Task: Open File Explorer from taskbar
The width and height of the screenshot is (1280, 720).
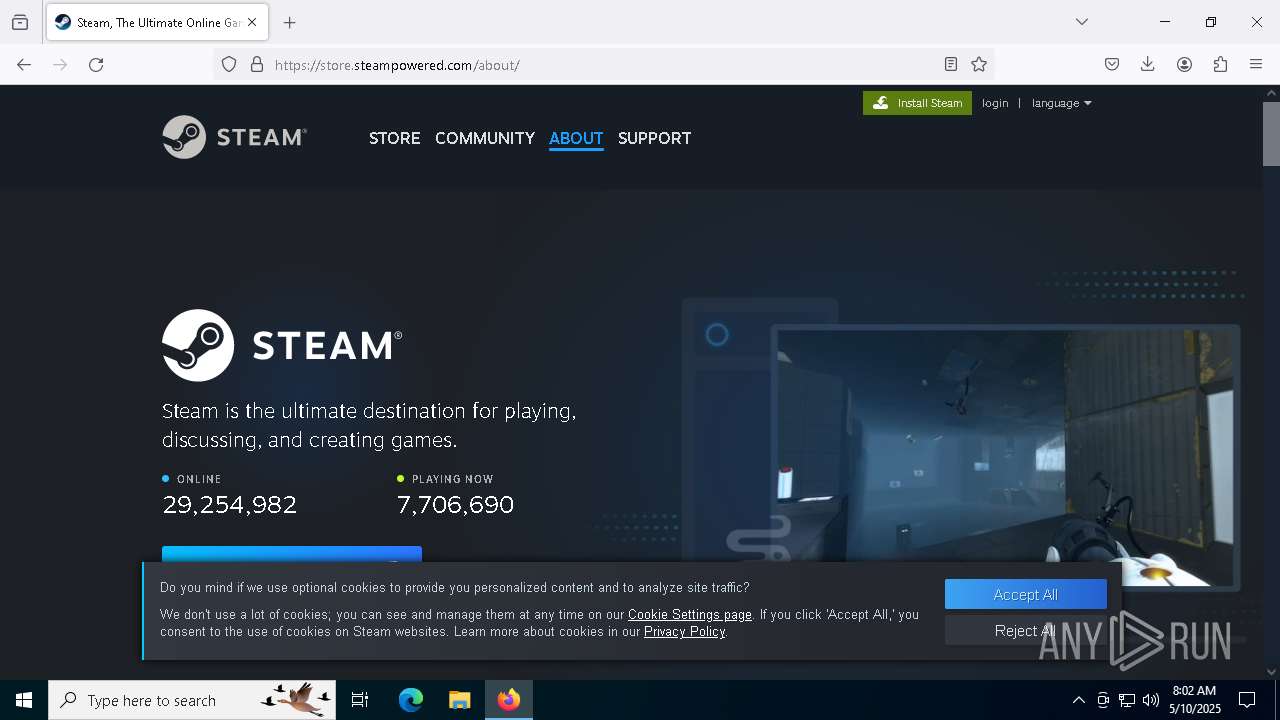Action: coord(459,700)
